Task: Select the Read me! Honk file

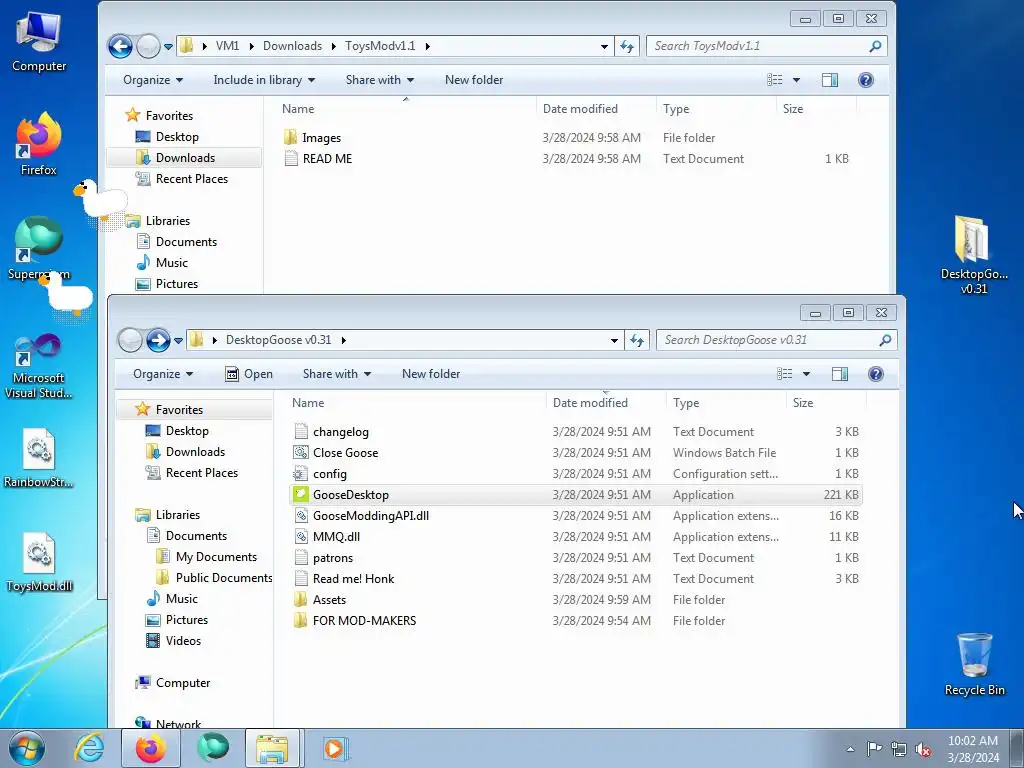Action: [x=575, y=579]
